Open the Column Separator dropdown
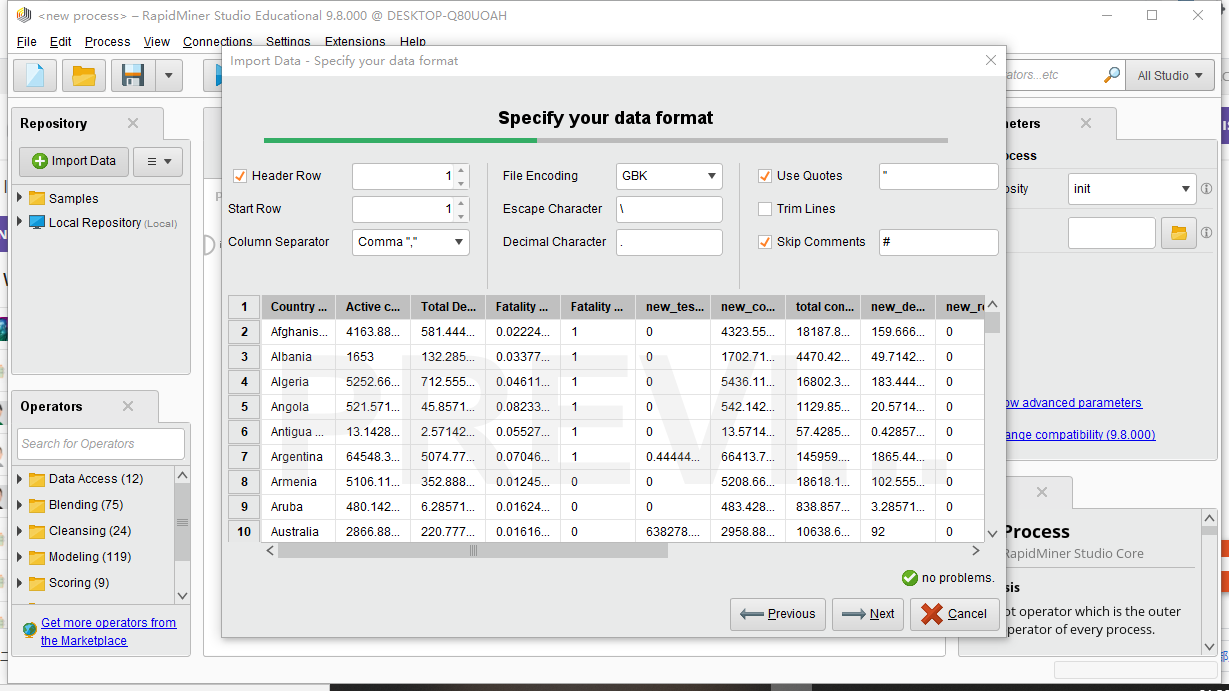 pos(411,242)
